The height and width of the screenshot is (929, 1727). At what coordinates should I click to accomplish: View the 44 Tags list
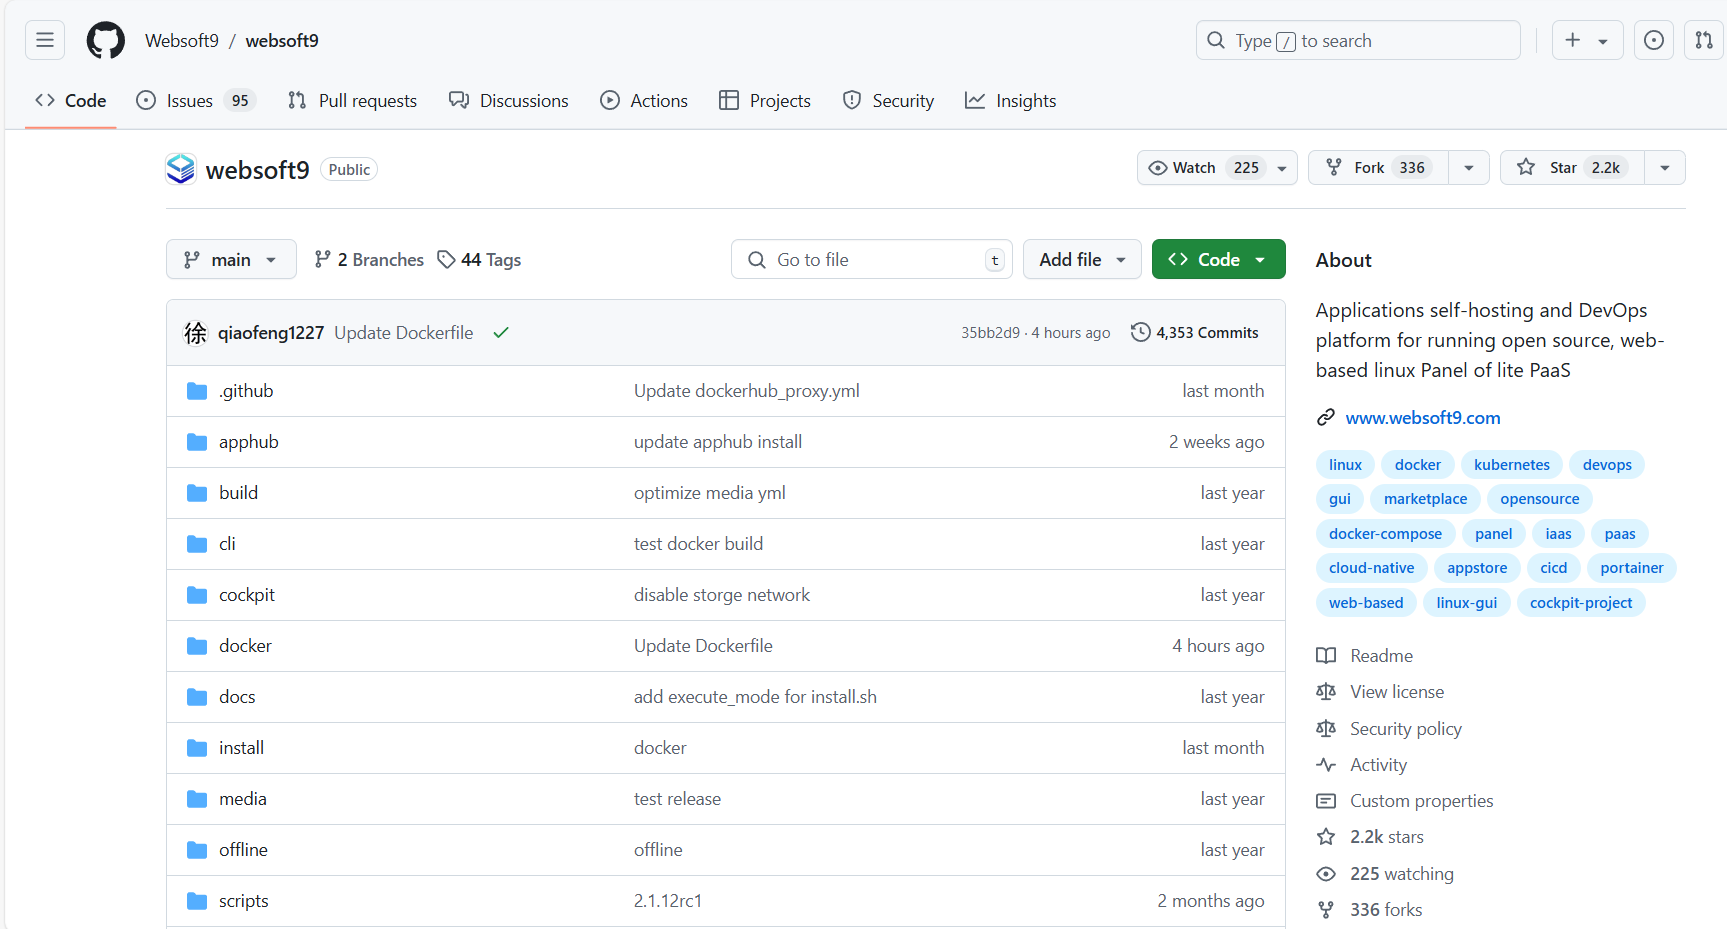(x=480, y=260)
